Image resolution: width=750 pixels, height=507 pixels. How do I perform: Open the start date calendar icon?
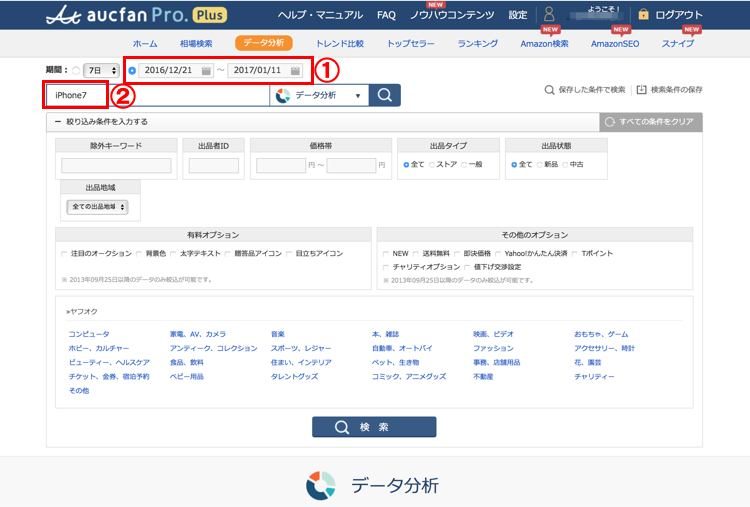(206, 71)
